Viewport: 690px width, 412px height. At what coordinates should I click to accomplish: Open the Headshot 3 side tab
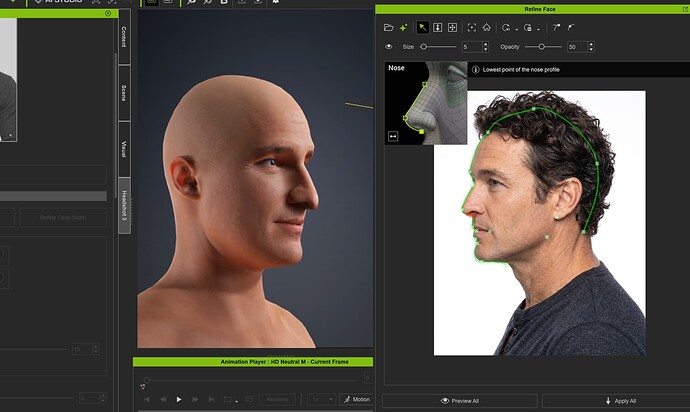click(124, 206)
